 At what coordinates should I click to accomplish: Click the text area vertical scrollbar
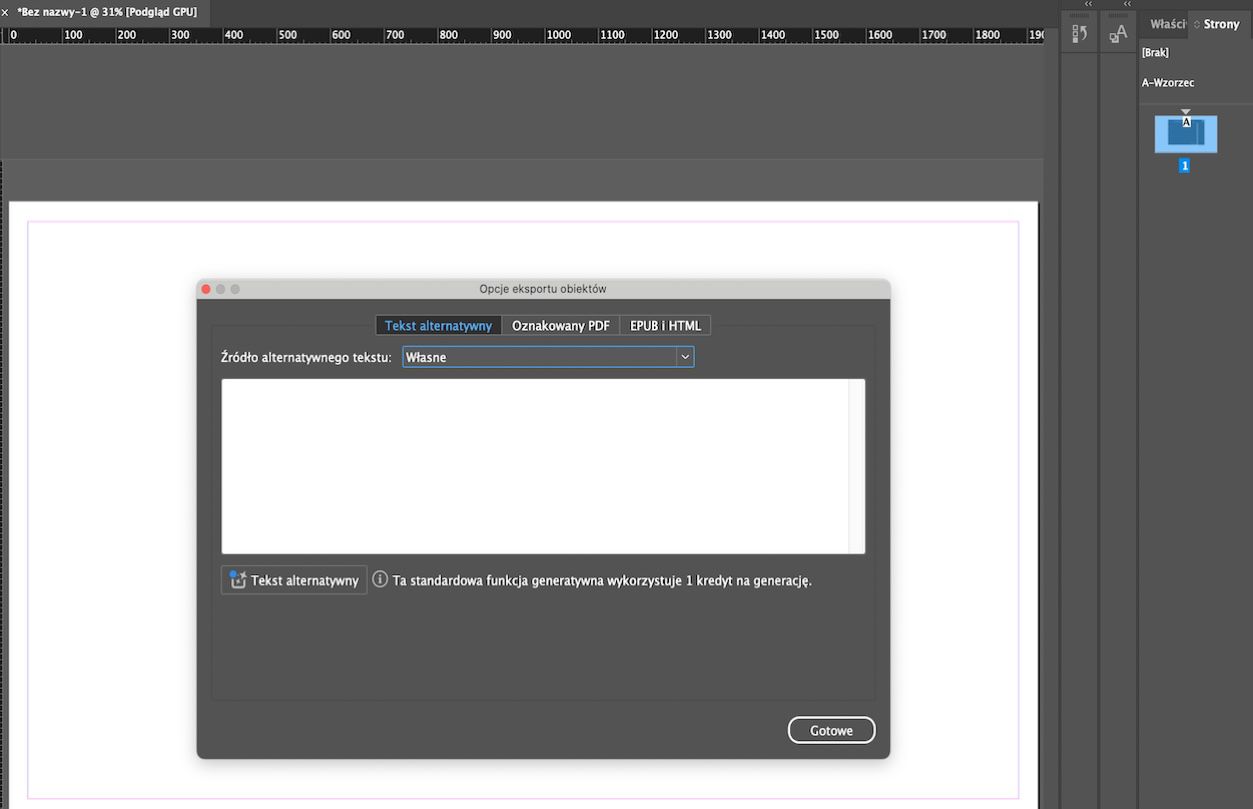[x=856, y=466]
